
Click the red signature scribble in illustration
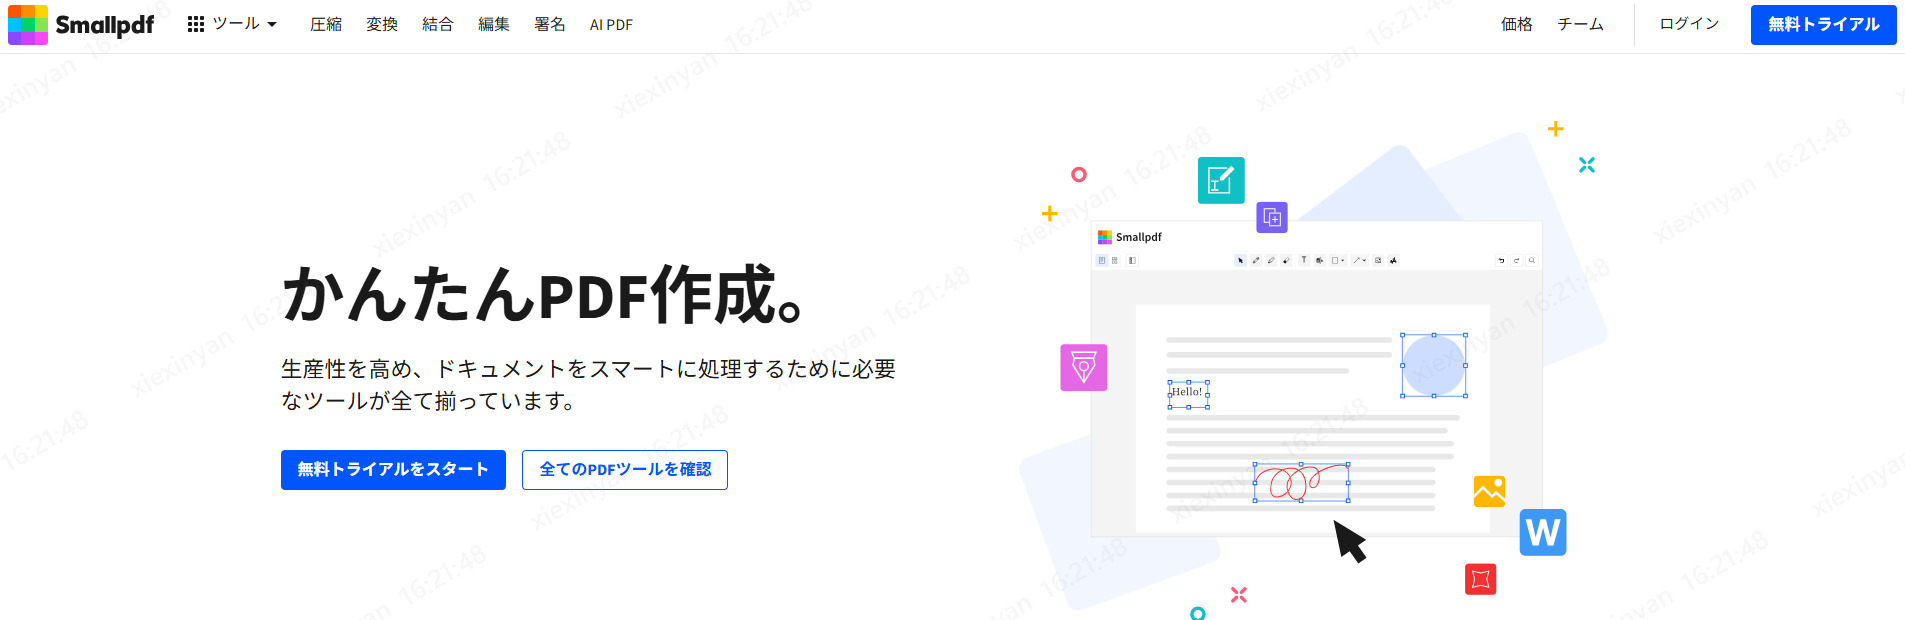click(1301, 482)
